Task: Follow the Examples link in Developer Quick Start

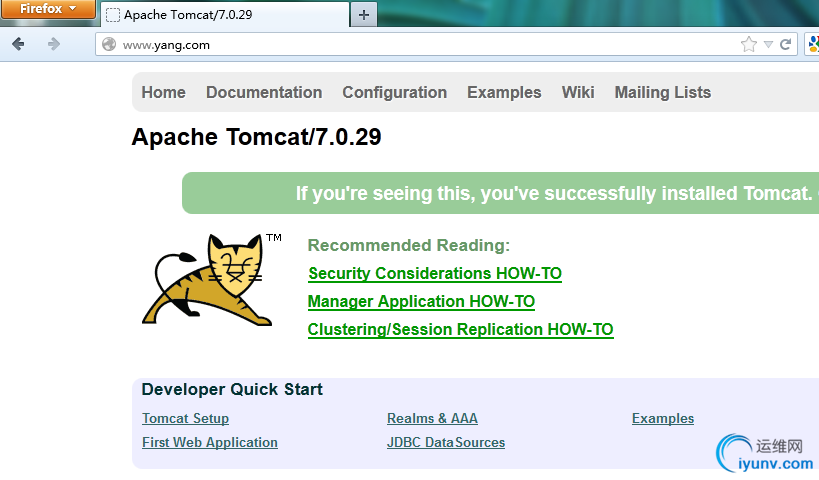Action: 663,418
